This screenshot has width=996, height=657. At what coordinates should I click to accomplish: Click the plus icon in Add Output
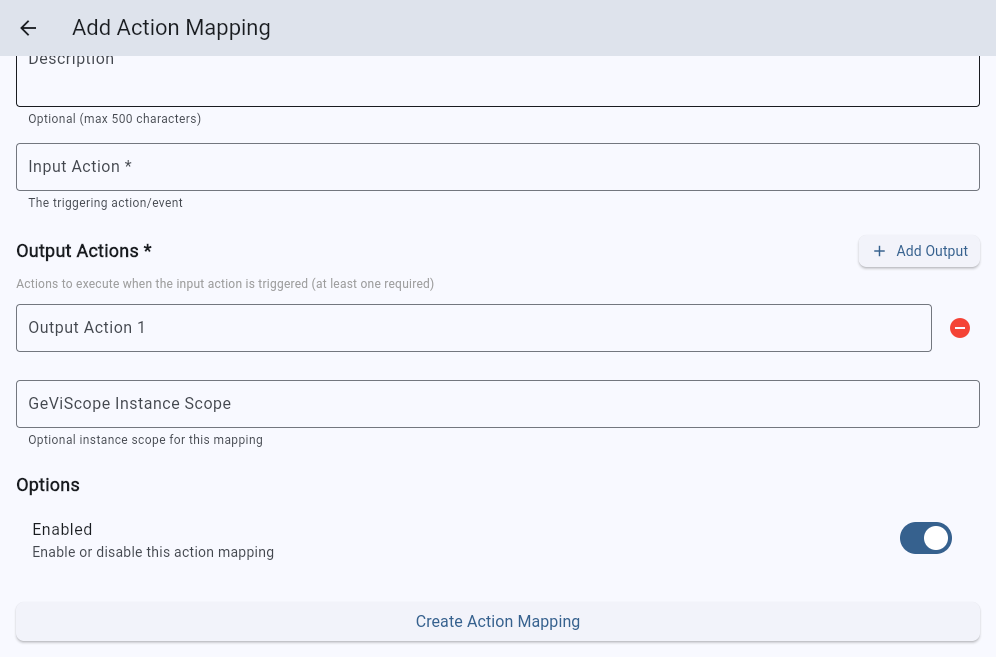pyautogui.click(x=879, y=251)
